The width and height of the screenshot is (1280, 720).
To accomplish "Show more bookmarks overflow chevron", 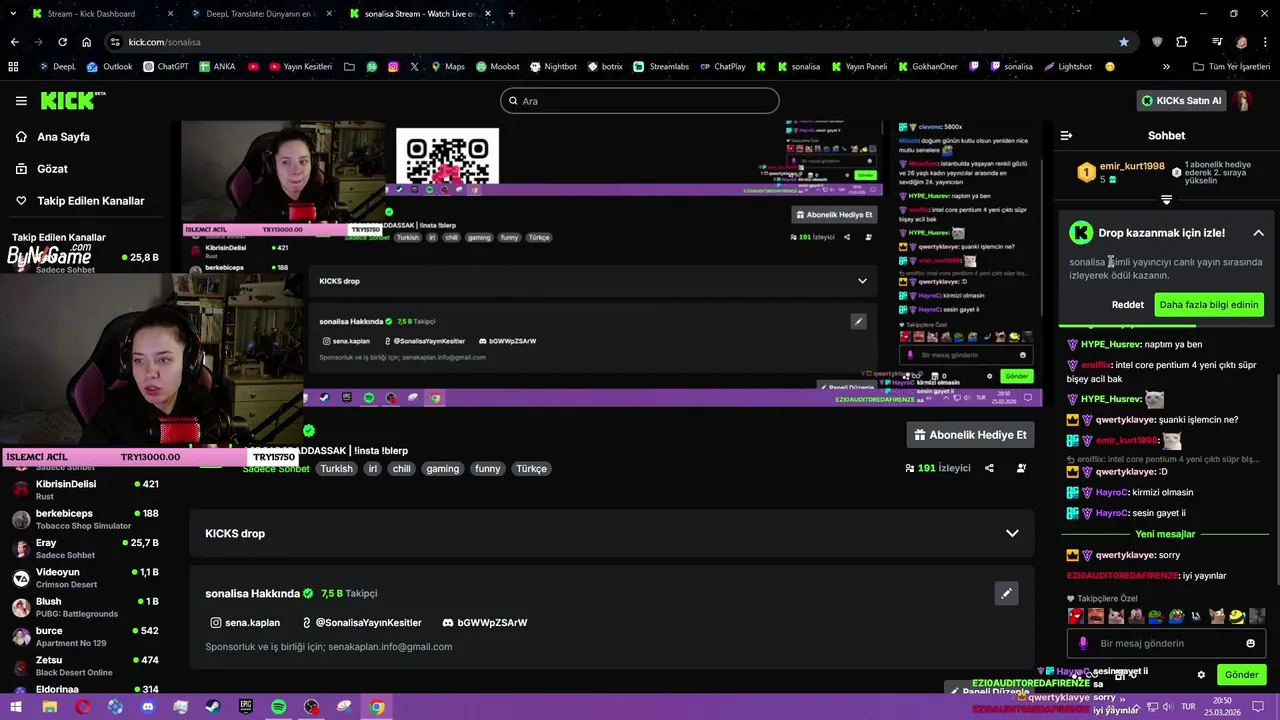I will 1166,67.
